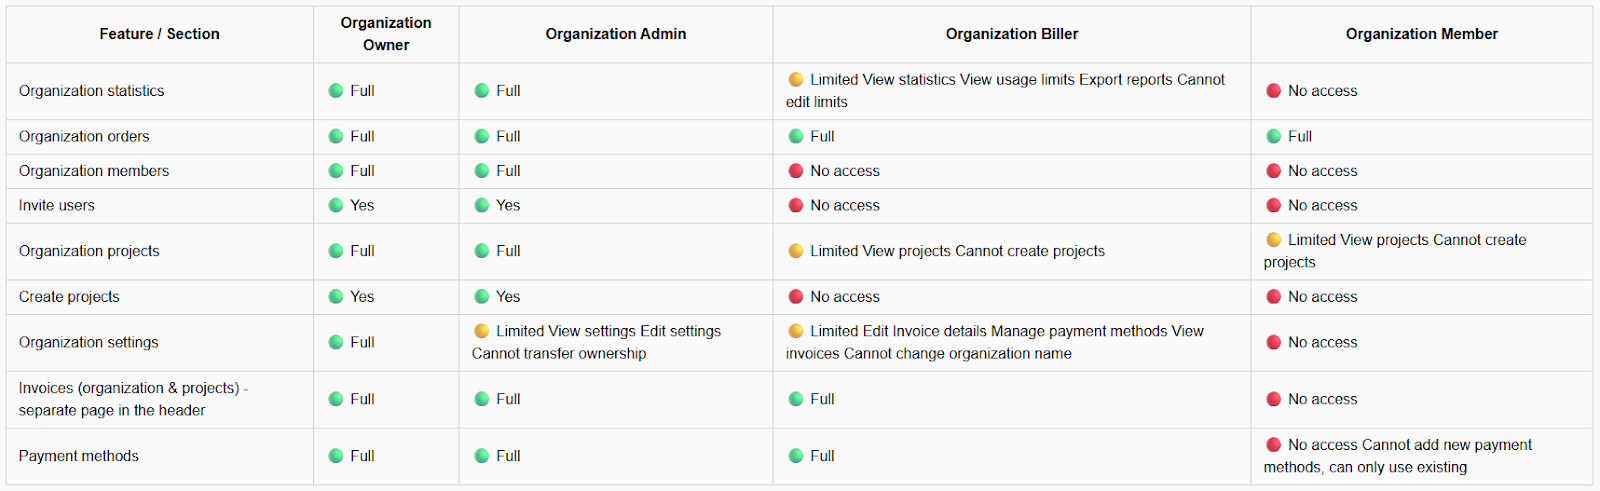The image size is (1600, 491).
Task: Click the yellow dot for Member organization projects
Action: tap(1274, 240)
